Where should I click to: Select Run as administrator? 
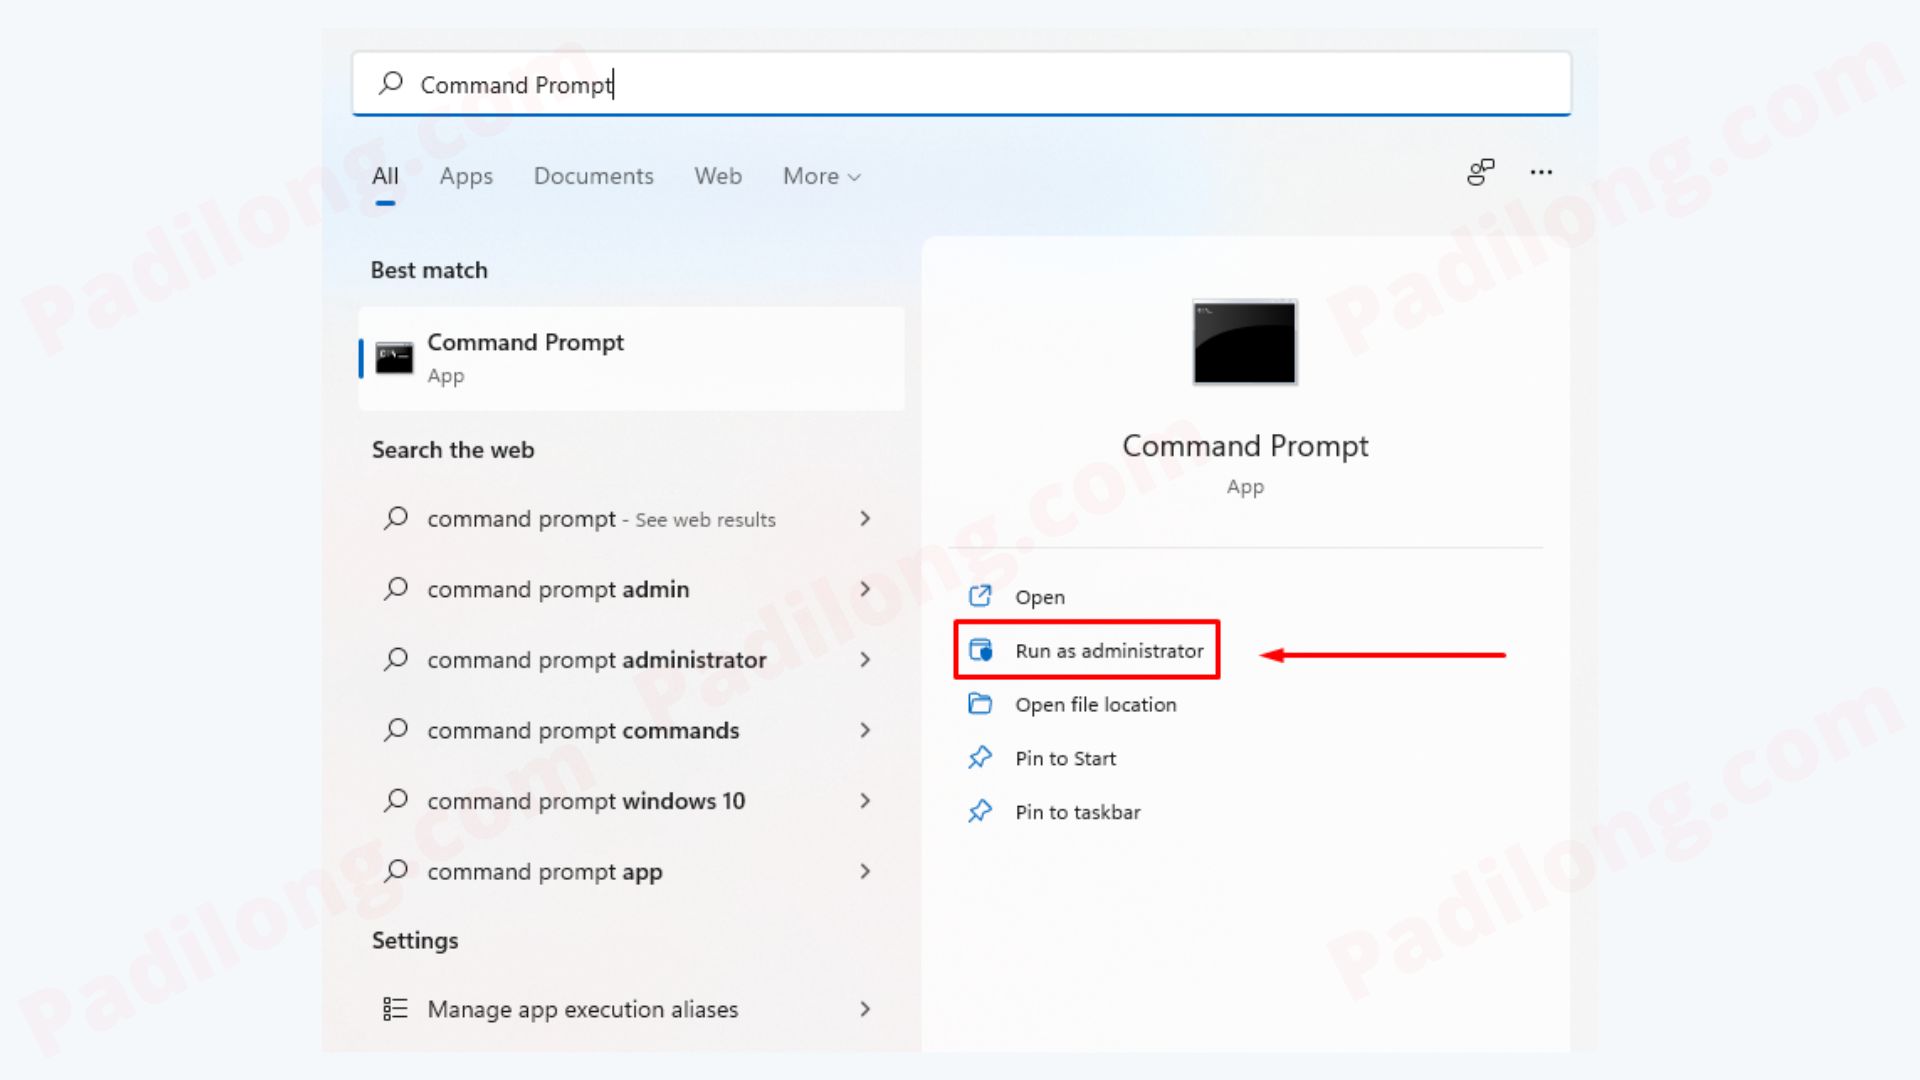coord(1108,650)
